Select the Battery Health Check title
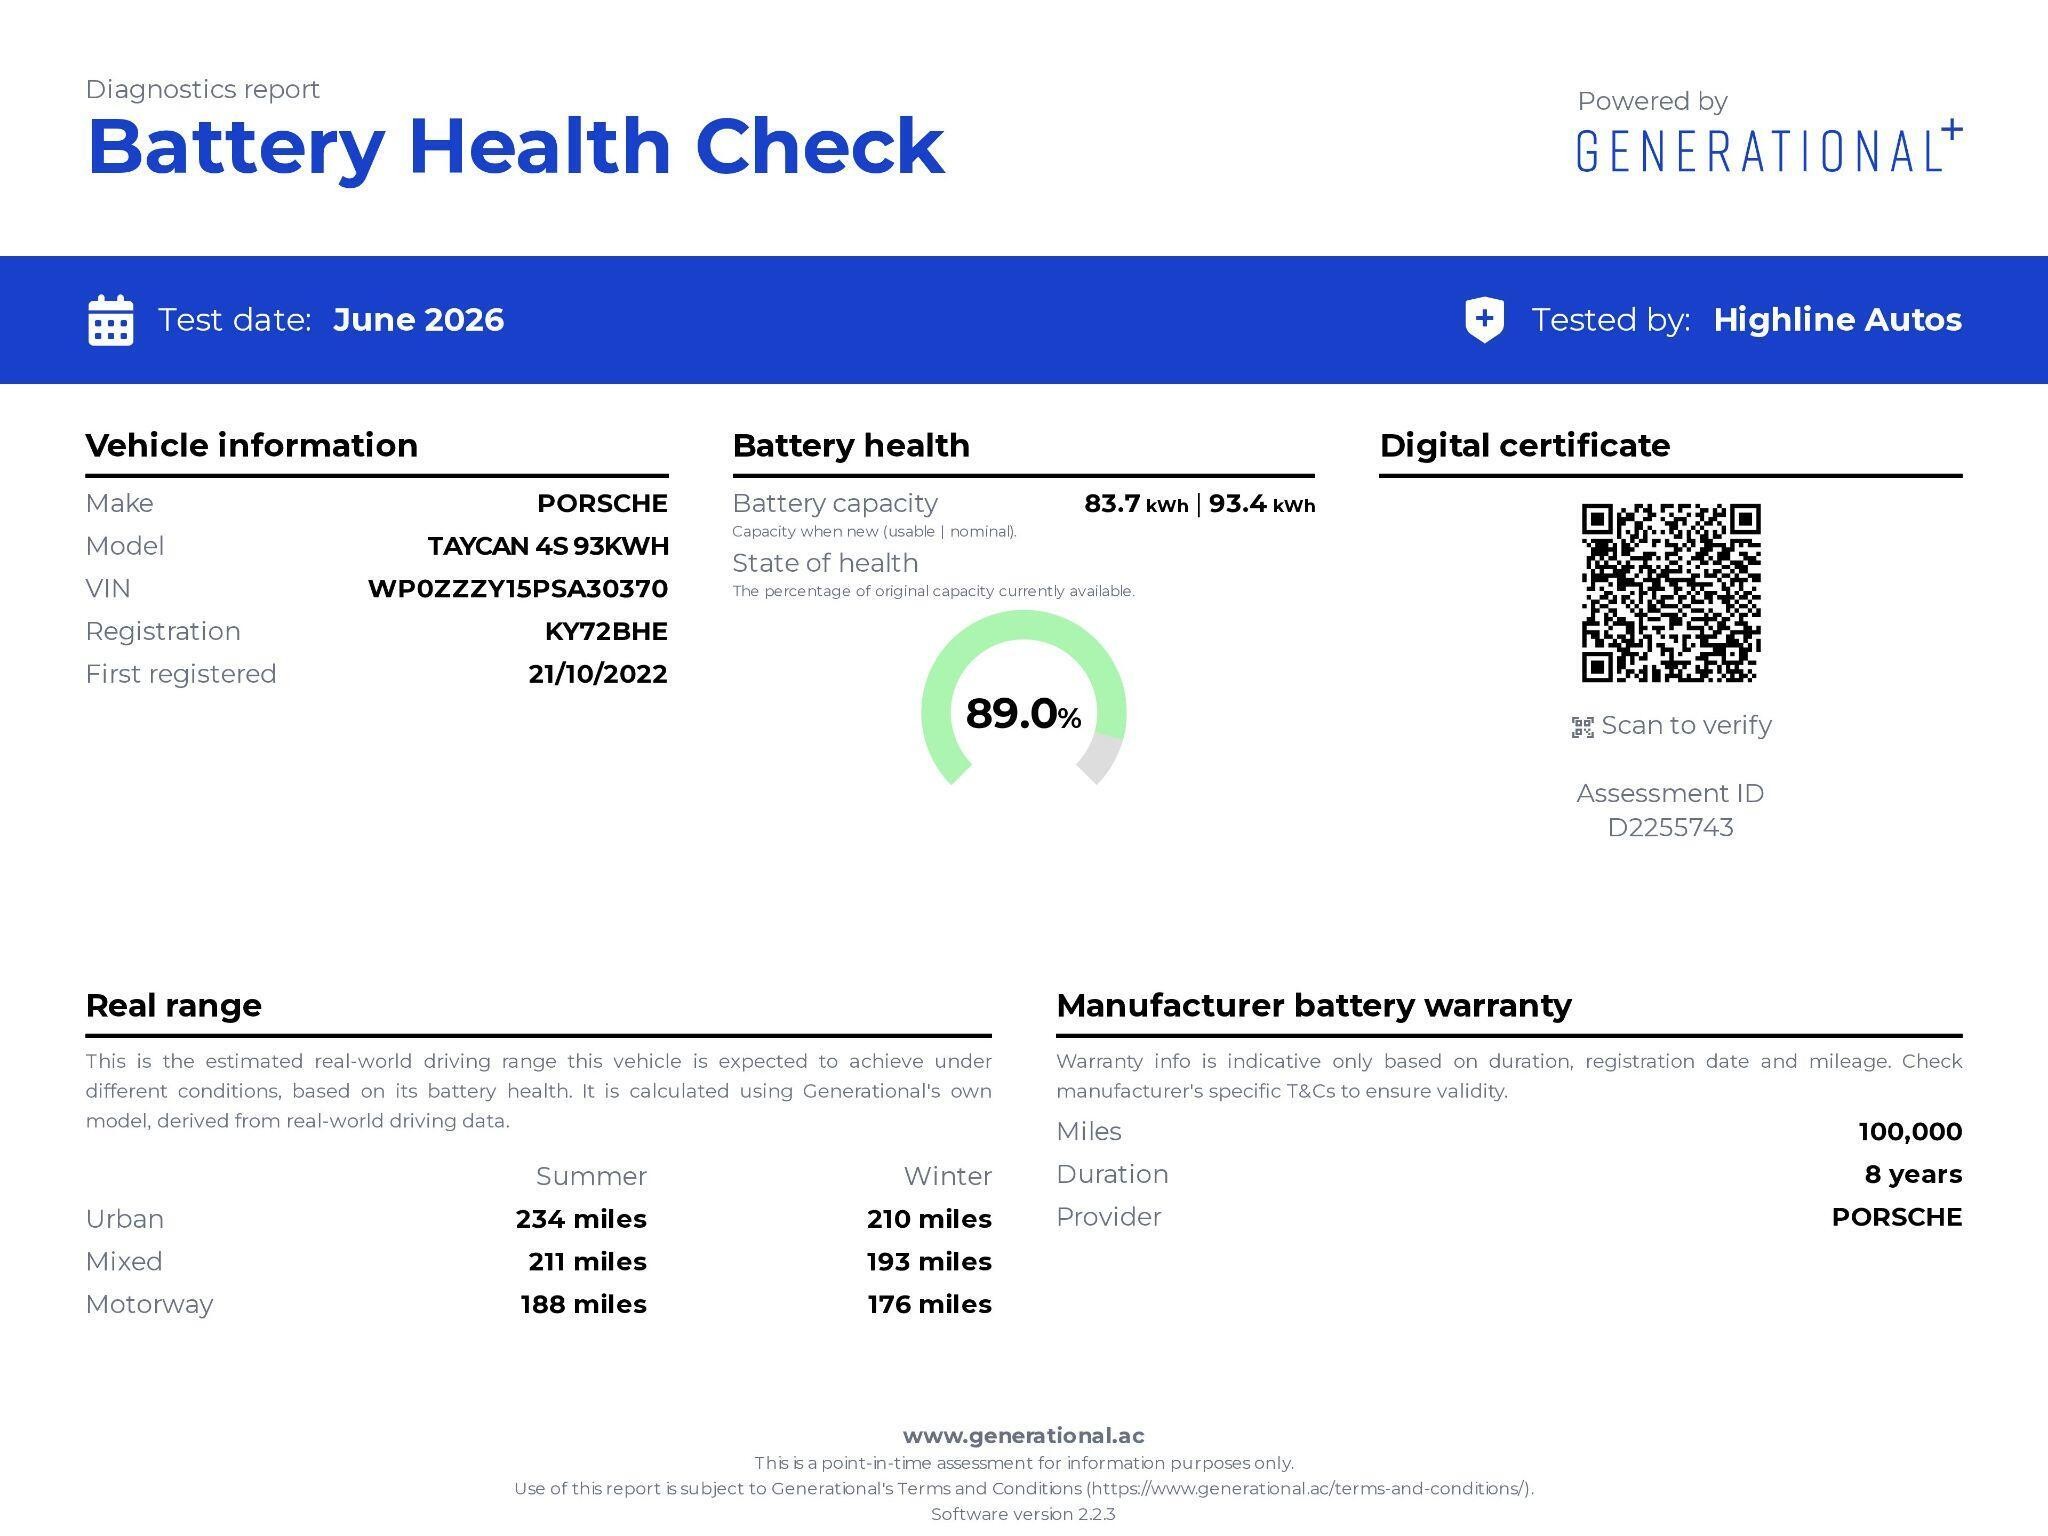 tap(516, 147)
